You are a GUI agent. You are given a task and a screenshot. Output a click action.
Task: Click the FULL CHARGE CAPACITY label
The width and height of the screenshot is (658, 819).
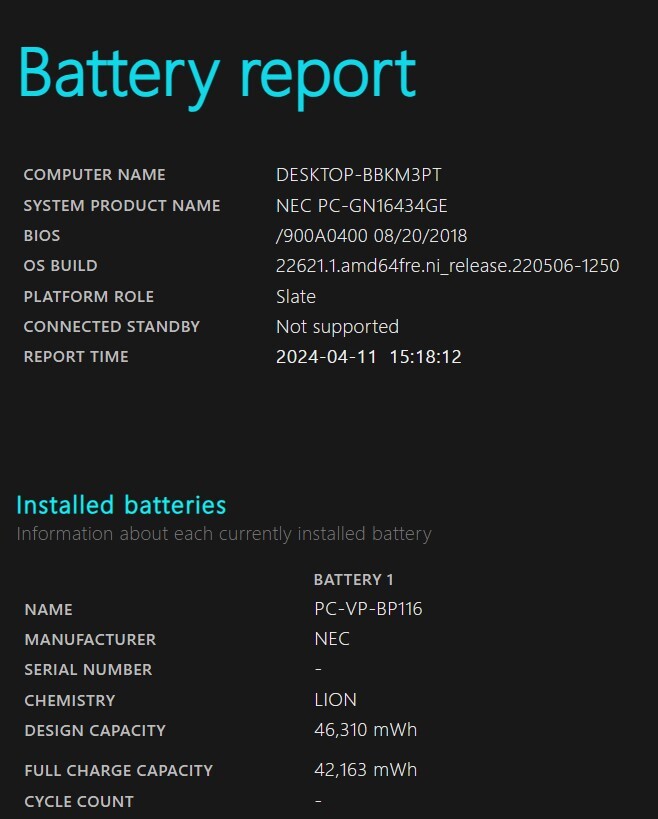point(118,770)
